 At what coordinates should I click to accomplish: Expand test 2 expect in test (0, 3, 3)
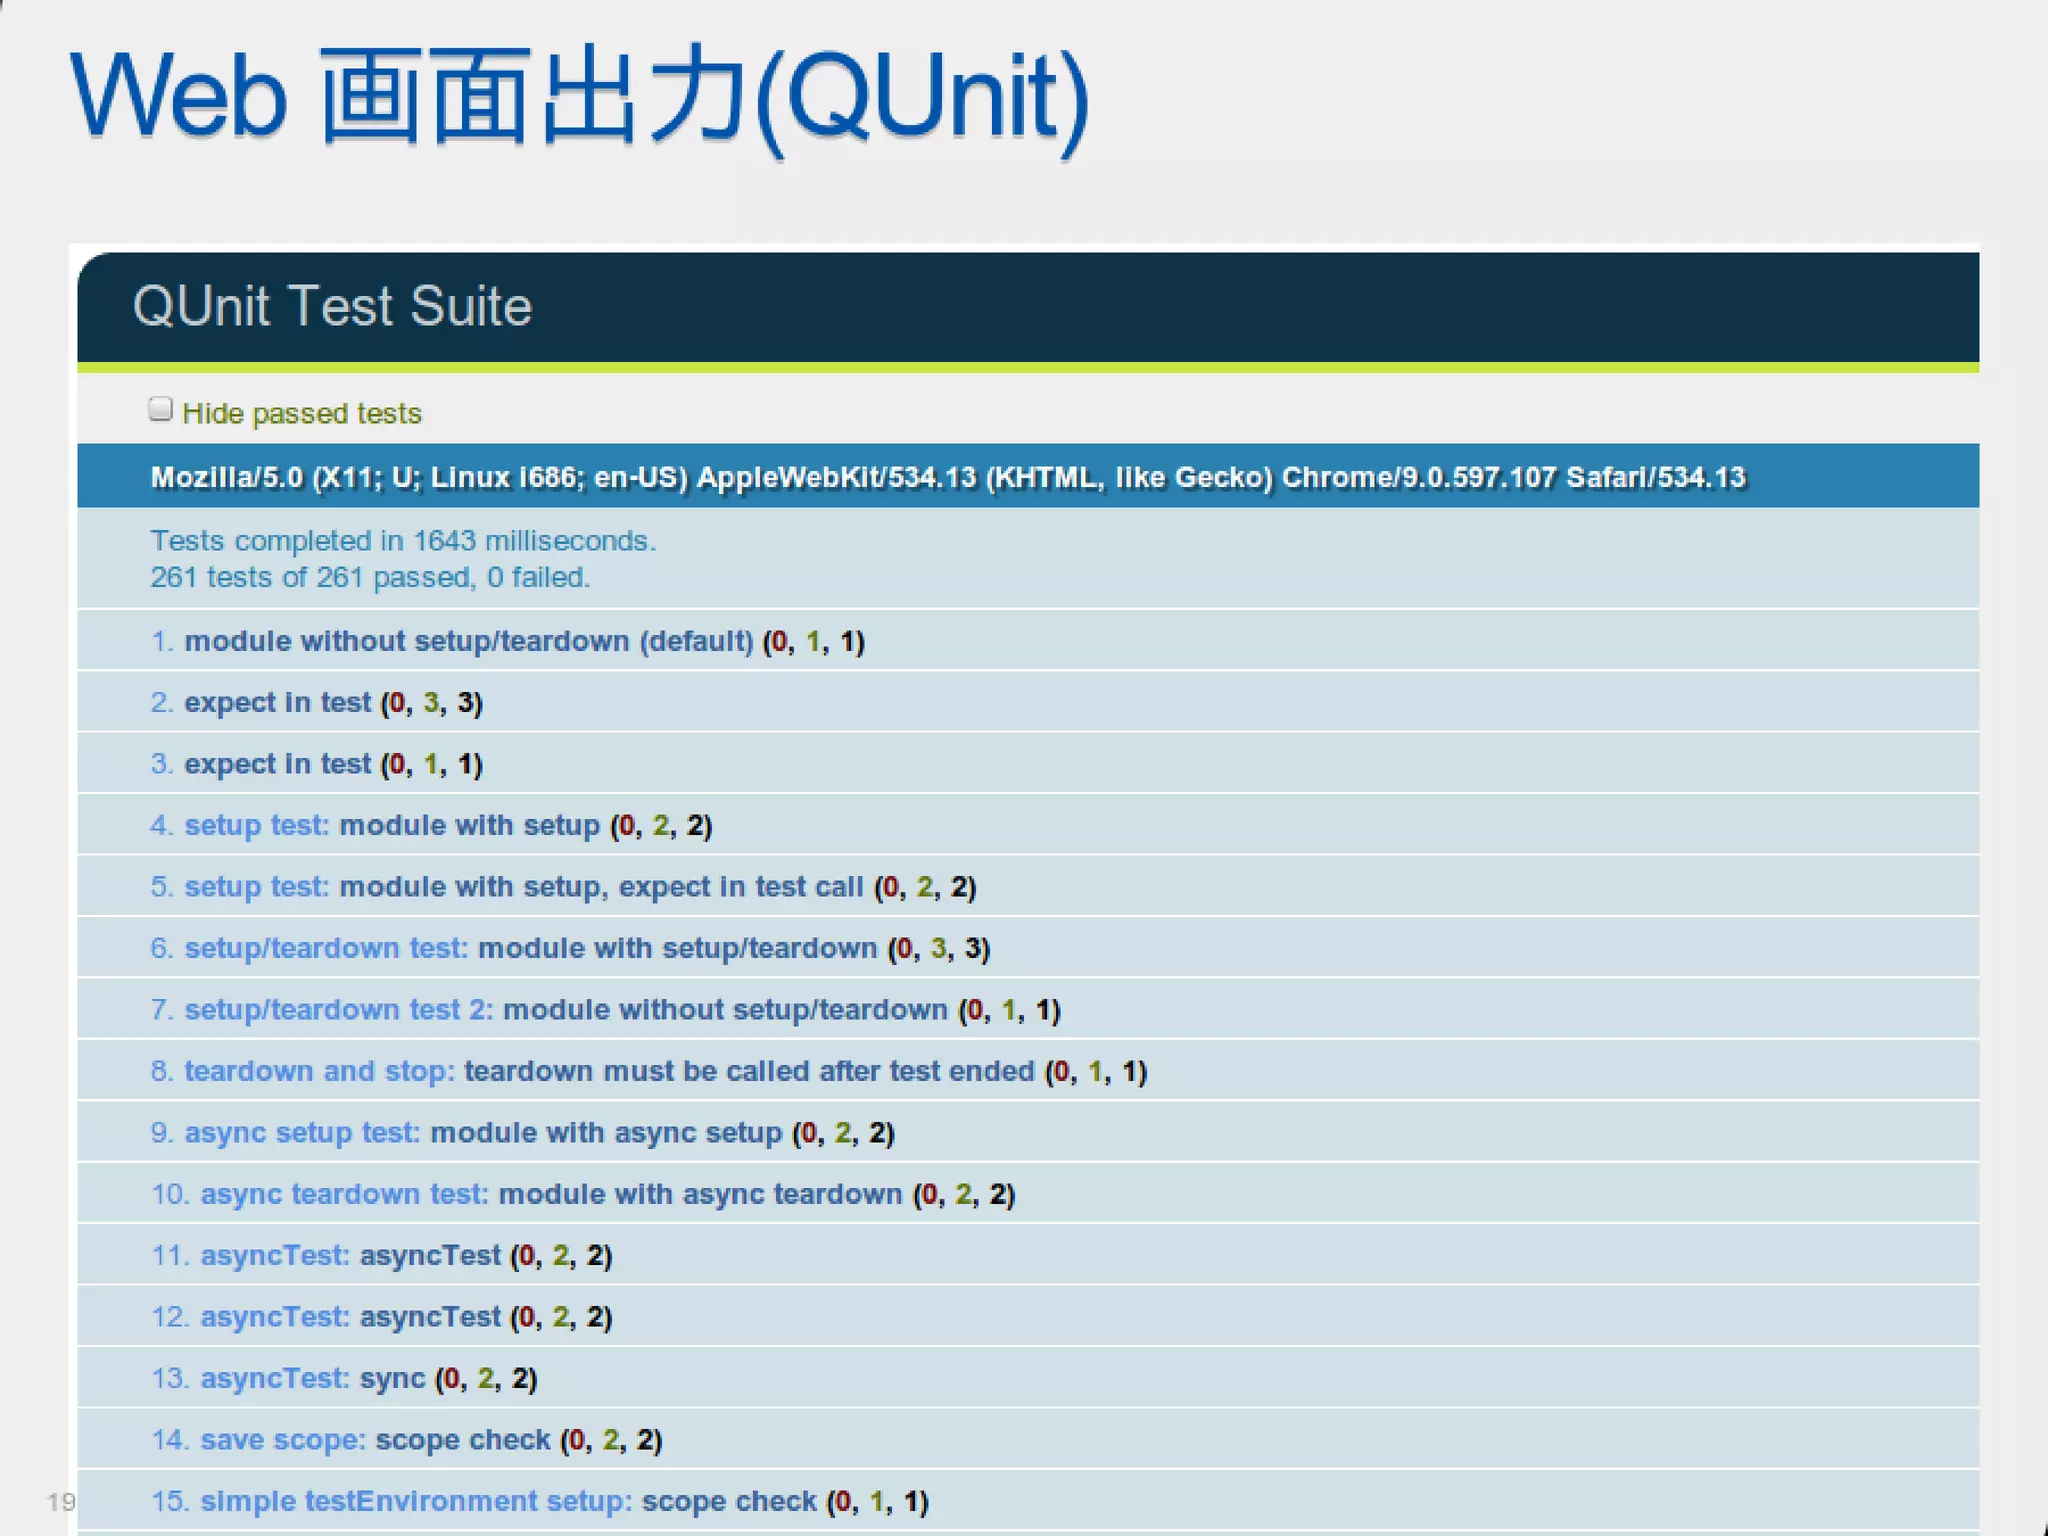[x=1028, y=702]
